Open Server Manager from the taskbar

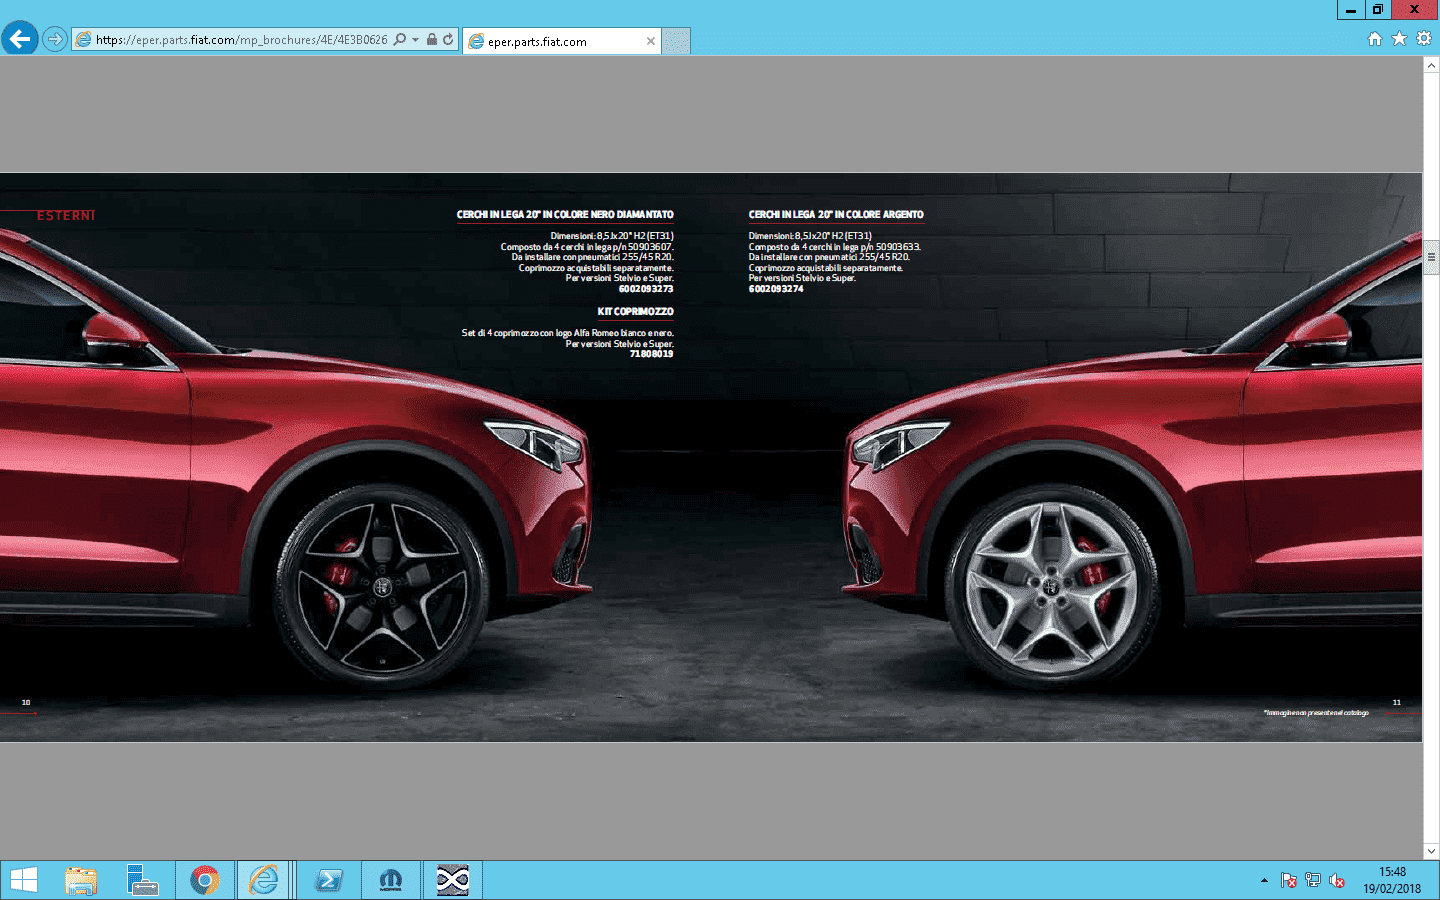click(143, 880)
